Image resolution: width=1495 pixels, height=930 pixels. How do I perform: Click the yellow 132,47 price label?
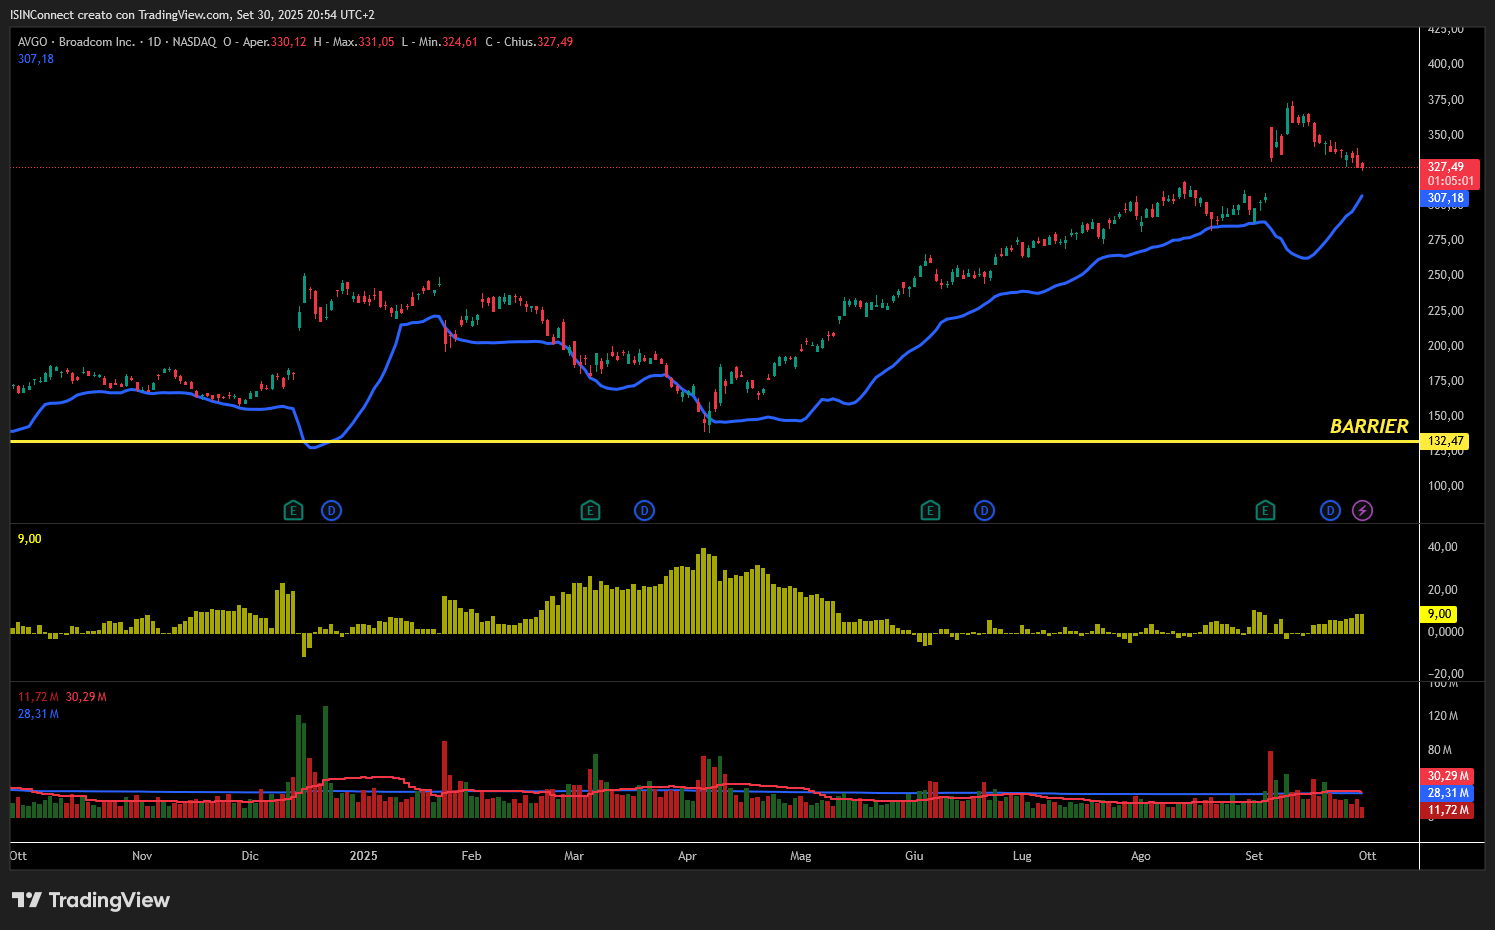point(1445,441)
